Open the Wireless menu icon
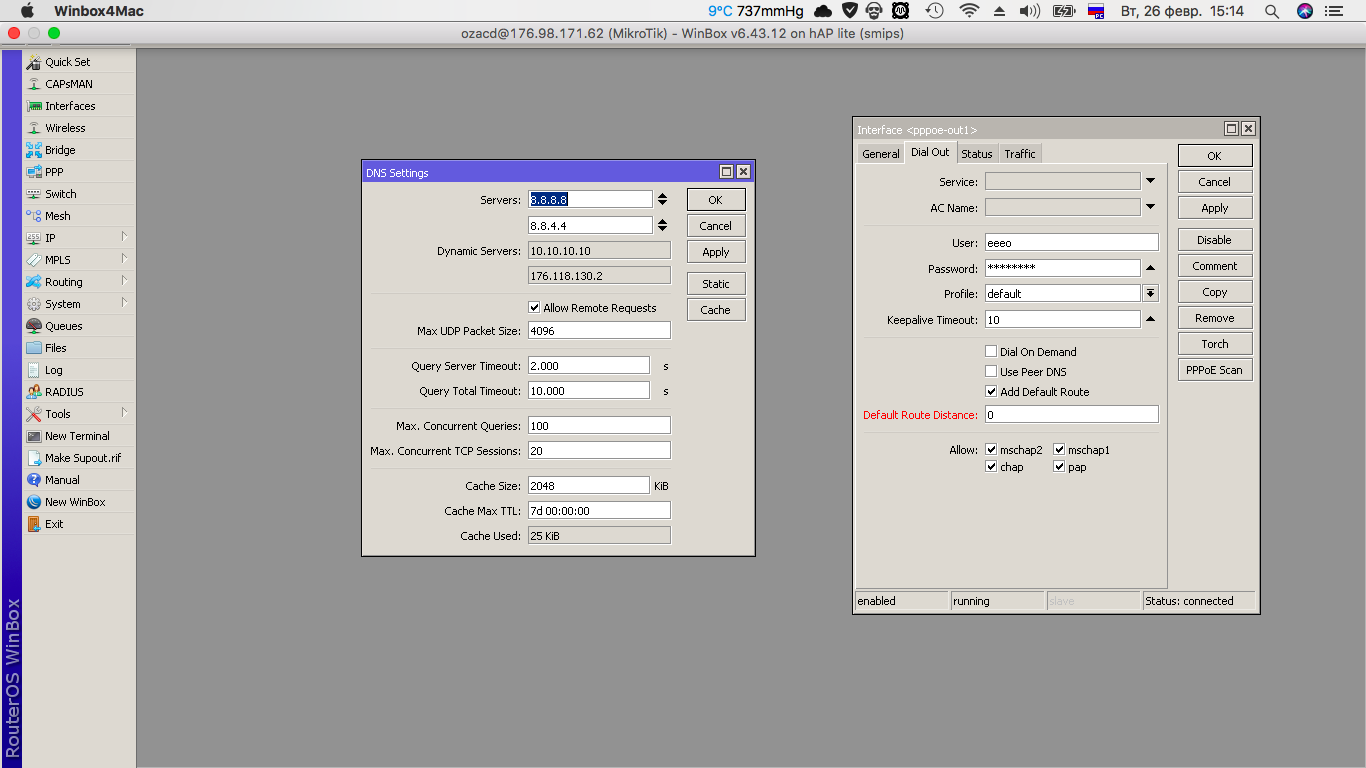This screenshot has height=768, width=1366. [x=34, y=128]
